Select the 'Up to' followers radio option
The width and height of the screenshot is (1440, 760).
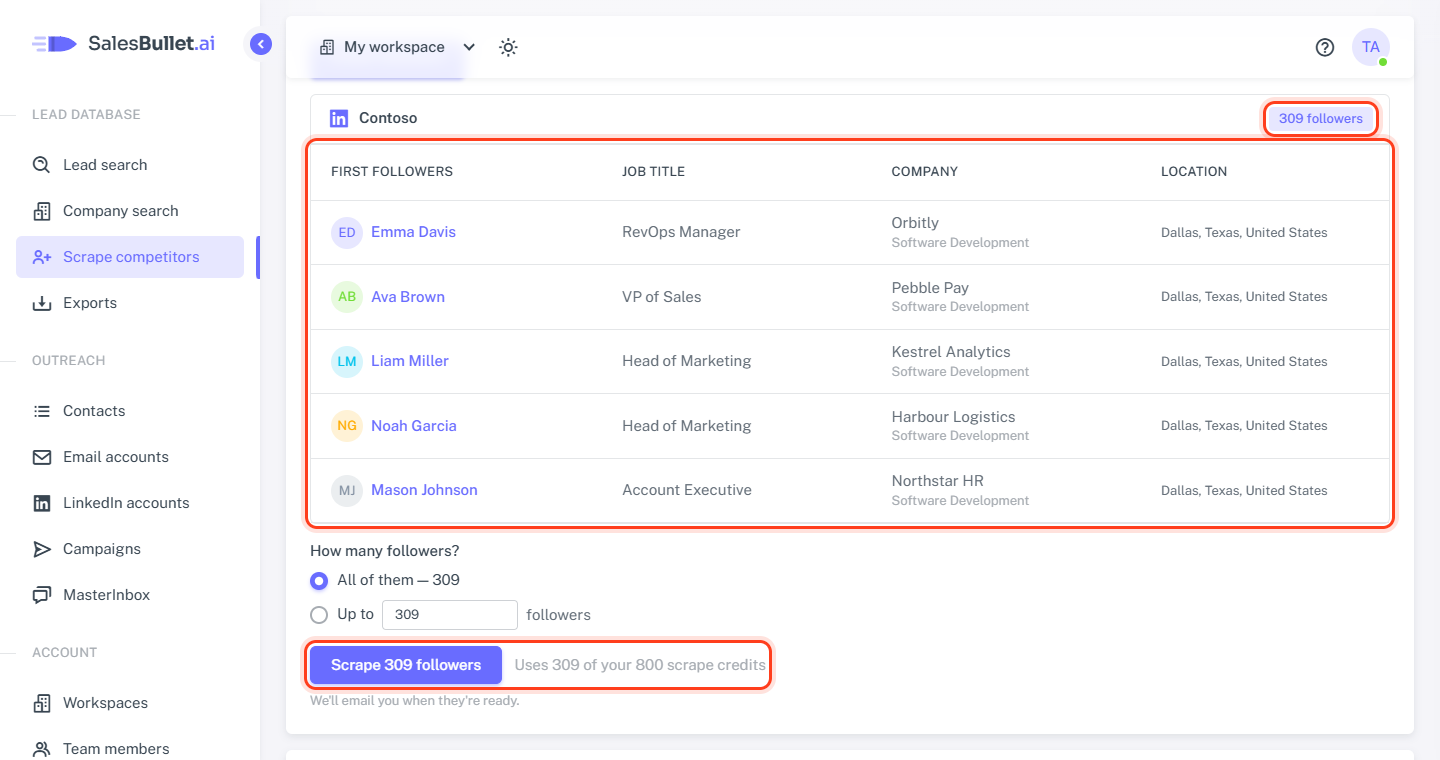tap(319, 615)
